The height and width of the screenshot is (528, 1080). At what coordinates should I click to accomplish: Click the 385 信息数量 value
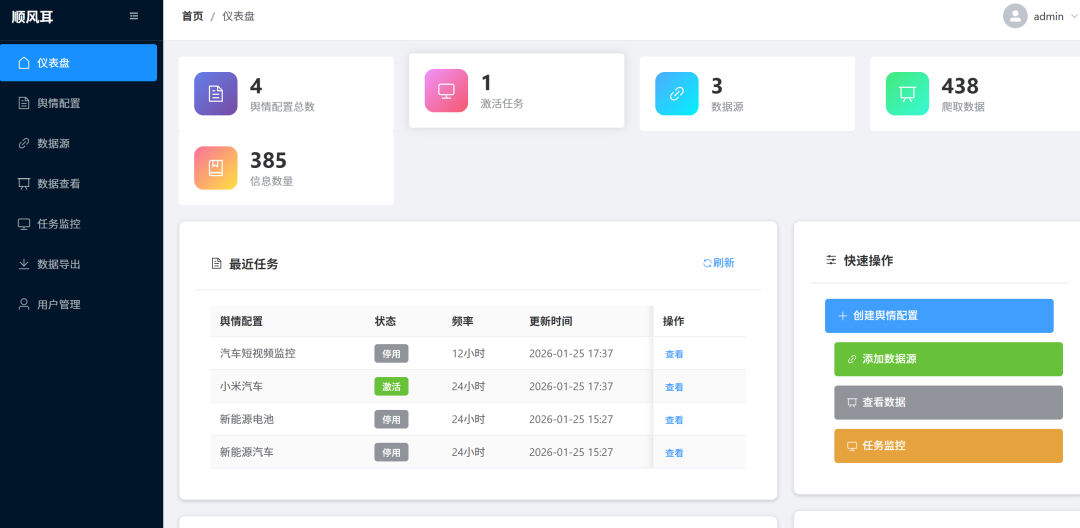pos(268,160)
